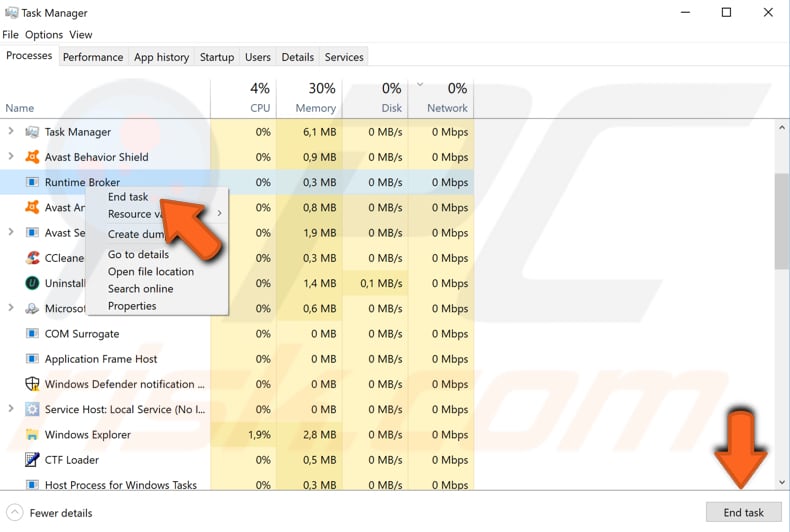This screenshot has width=790, height=532.
Task: Maximize the Task Manager window
Action: click(x=727, y=12)
